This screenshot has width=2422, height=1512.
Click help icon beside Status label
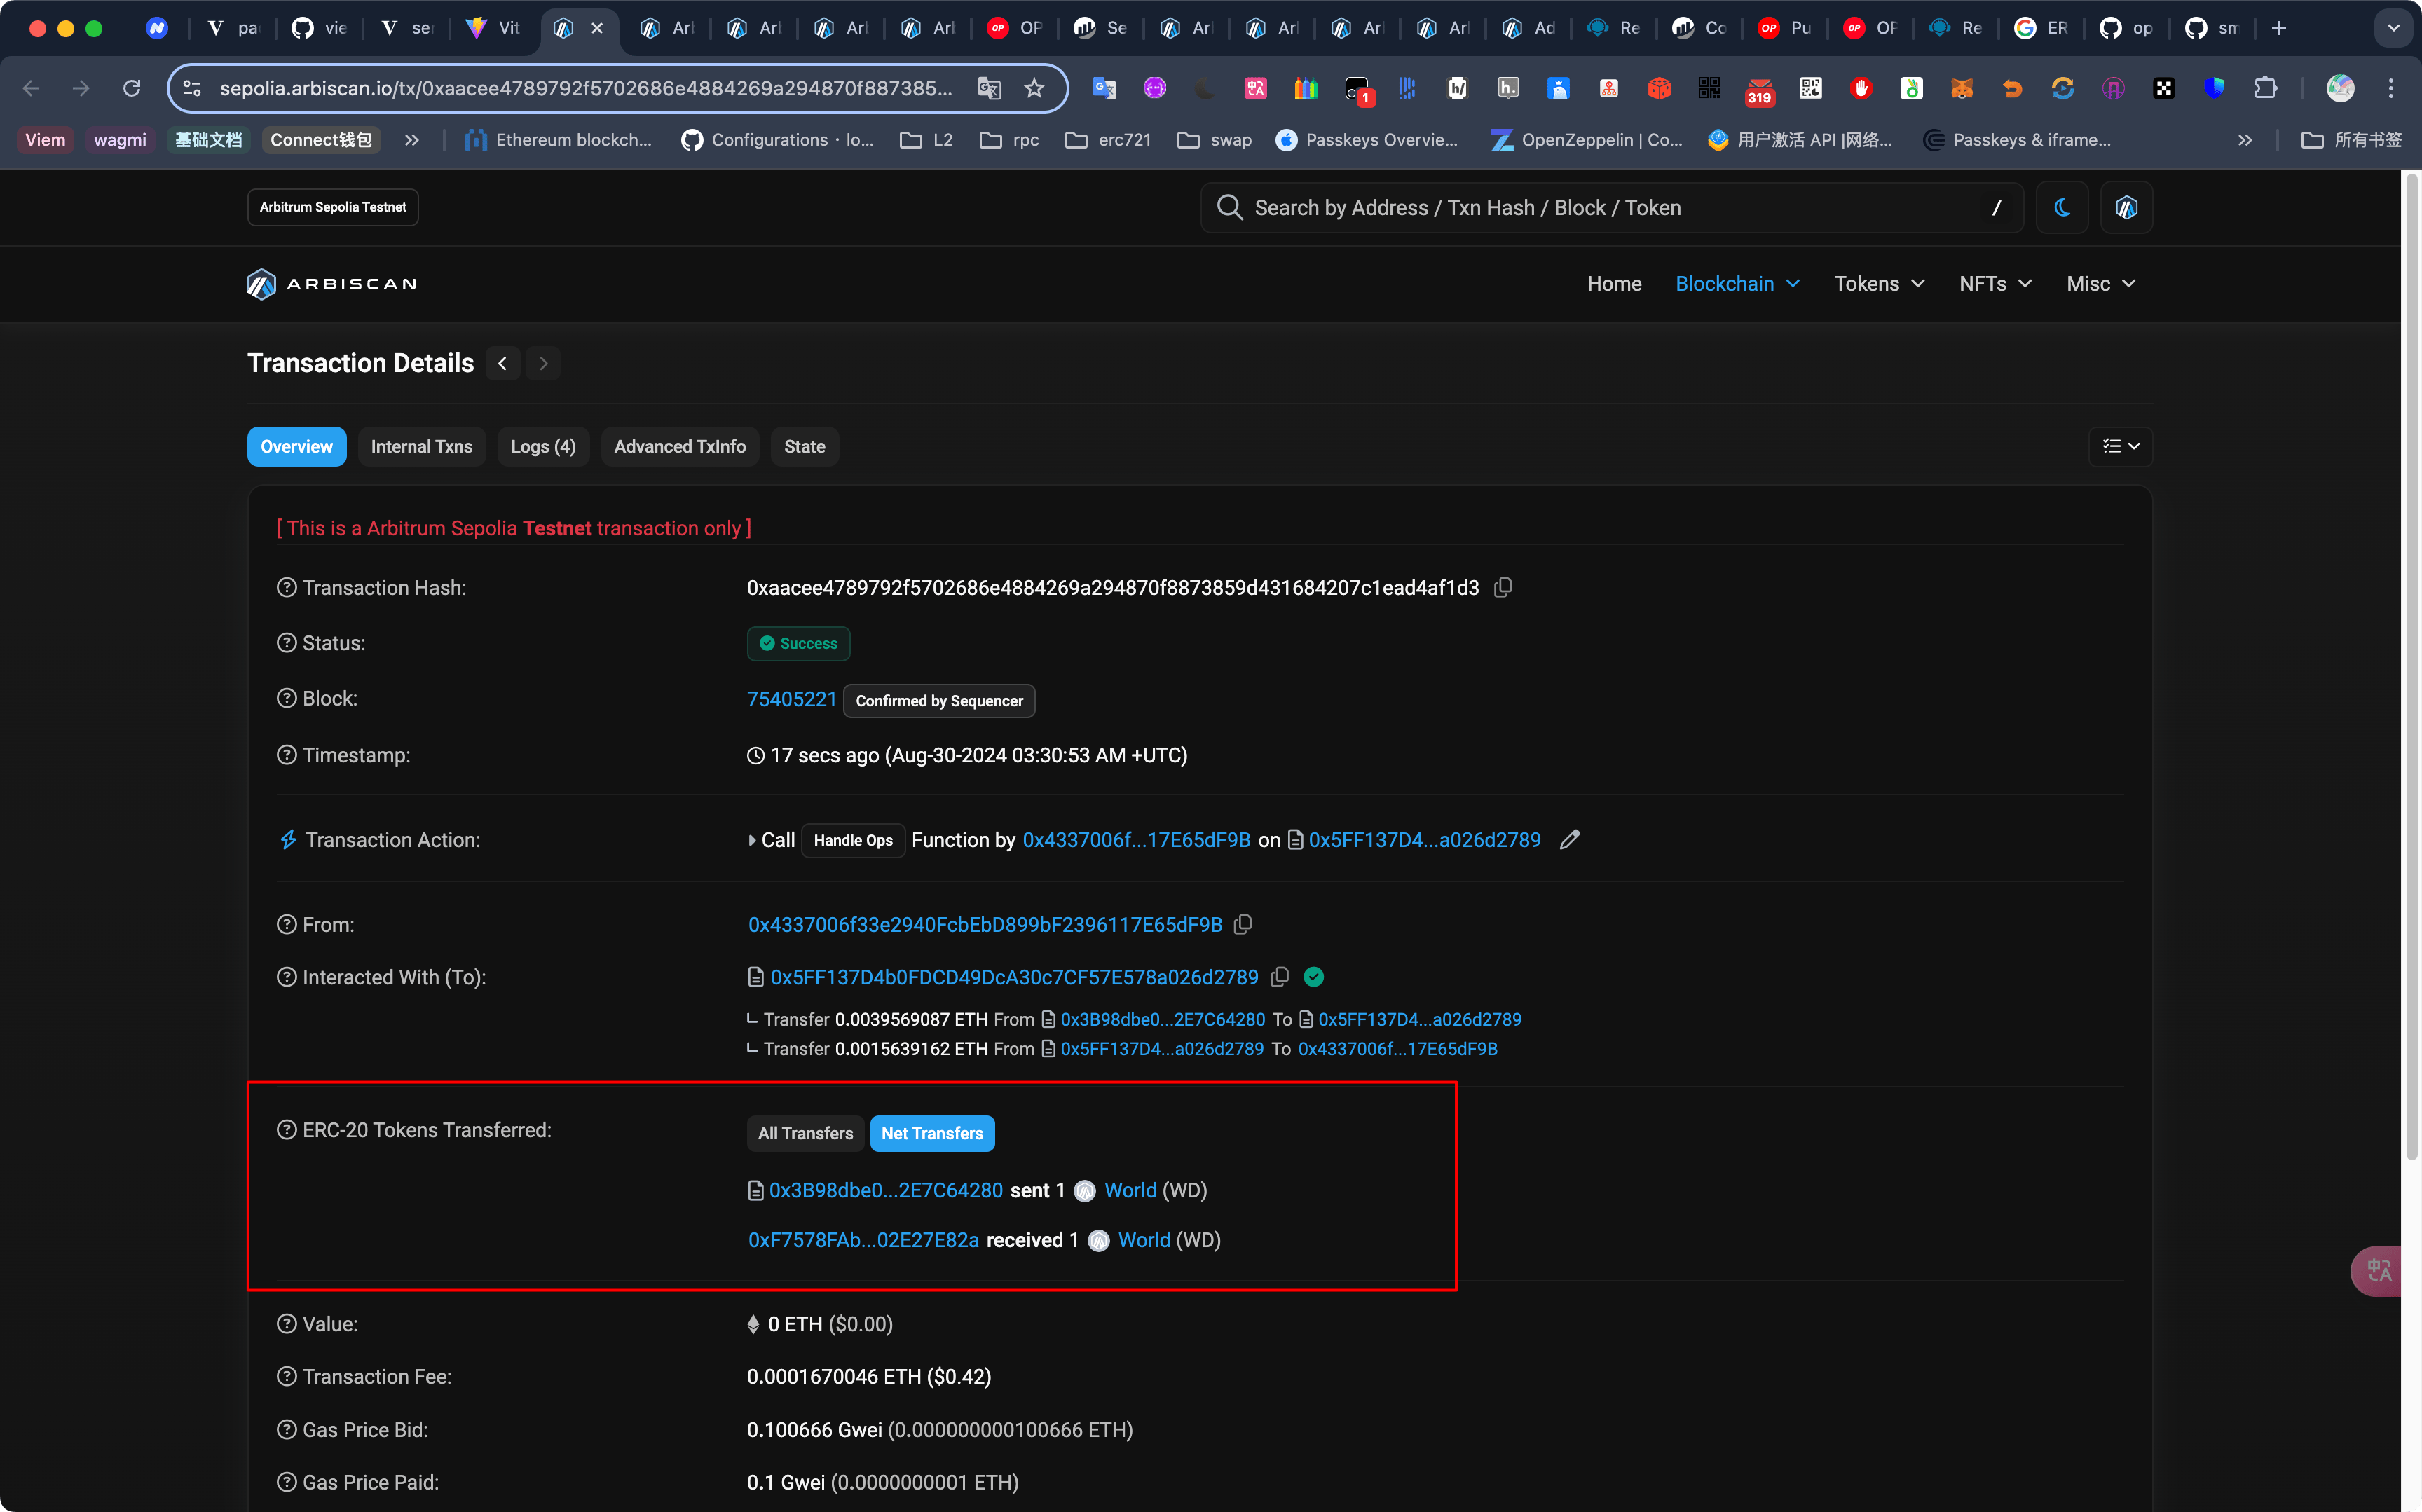click(286, 643)
